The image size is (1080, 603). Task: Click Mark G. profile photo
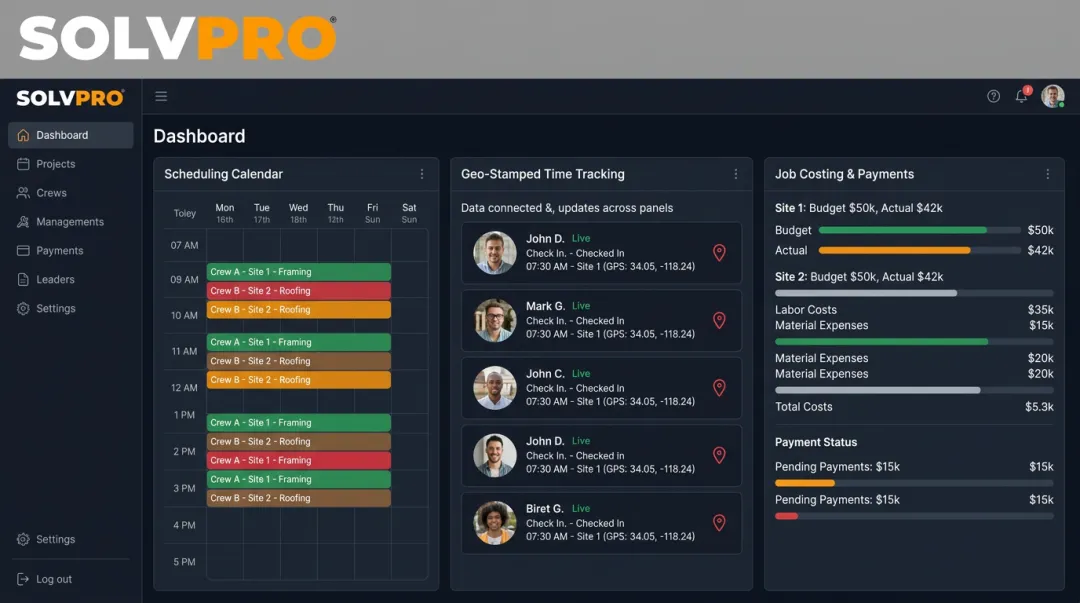495,320
